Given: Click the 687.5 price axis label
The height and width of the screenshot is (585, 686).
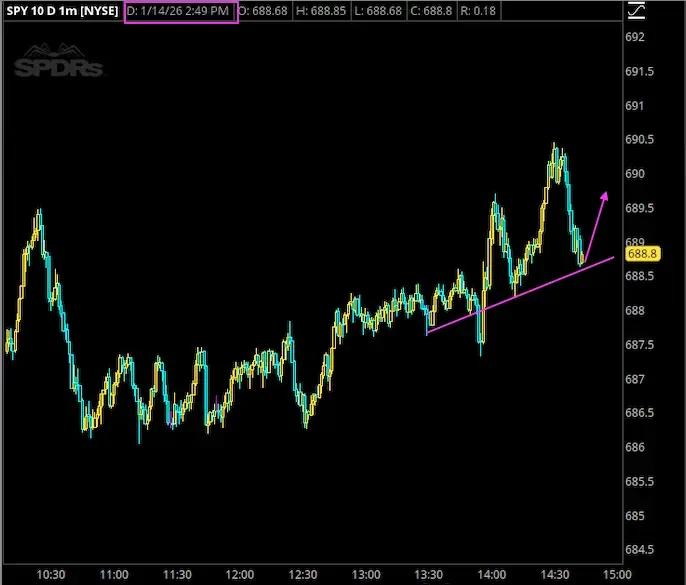Looking at the screenshot, I should pos(639,345).
